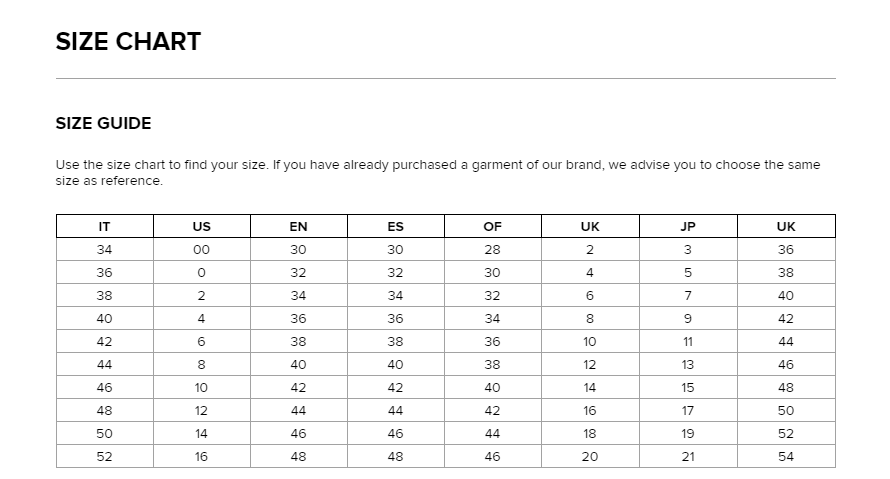Select the OF size 28 cell
Screen dimensions: 890x479
pyautogui.click(x=493, y=250)
